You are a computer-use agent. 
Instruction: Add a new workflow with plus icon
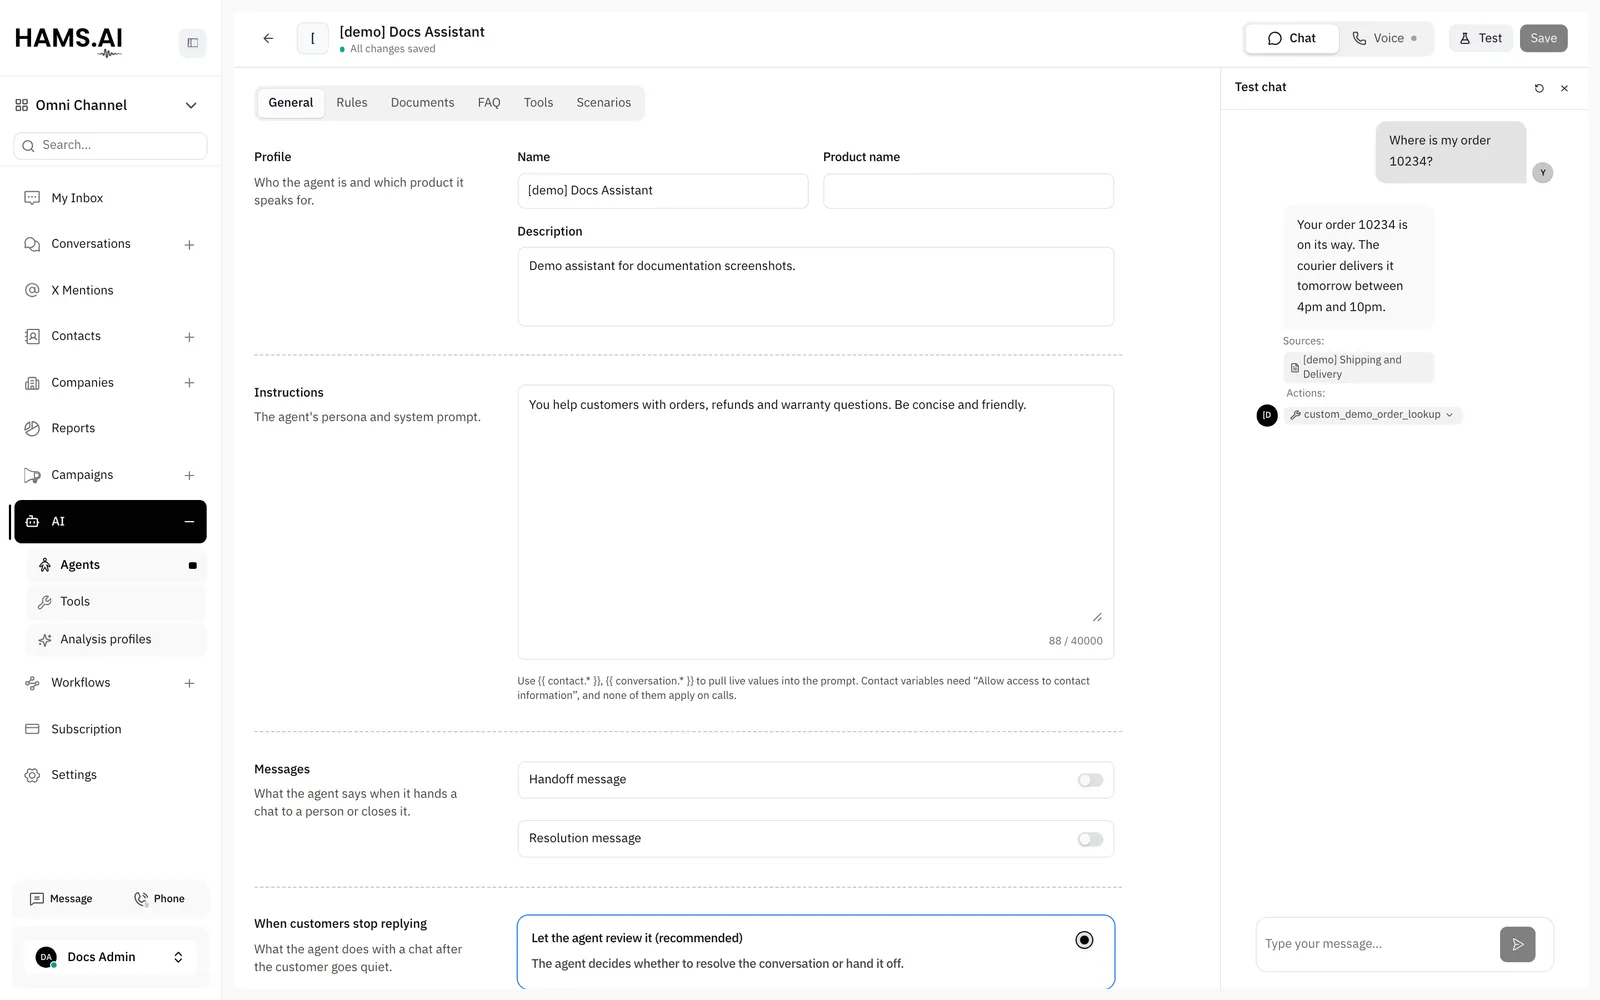[x=189, y=684]
